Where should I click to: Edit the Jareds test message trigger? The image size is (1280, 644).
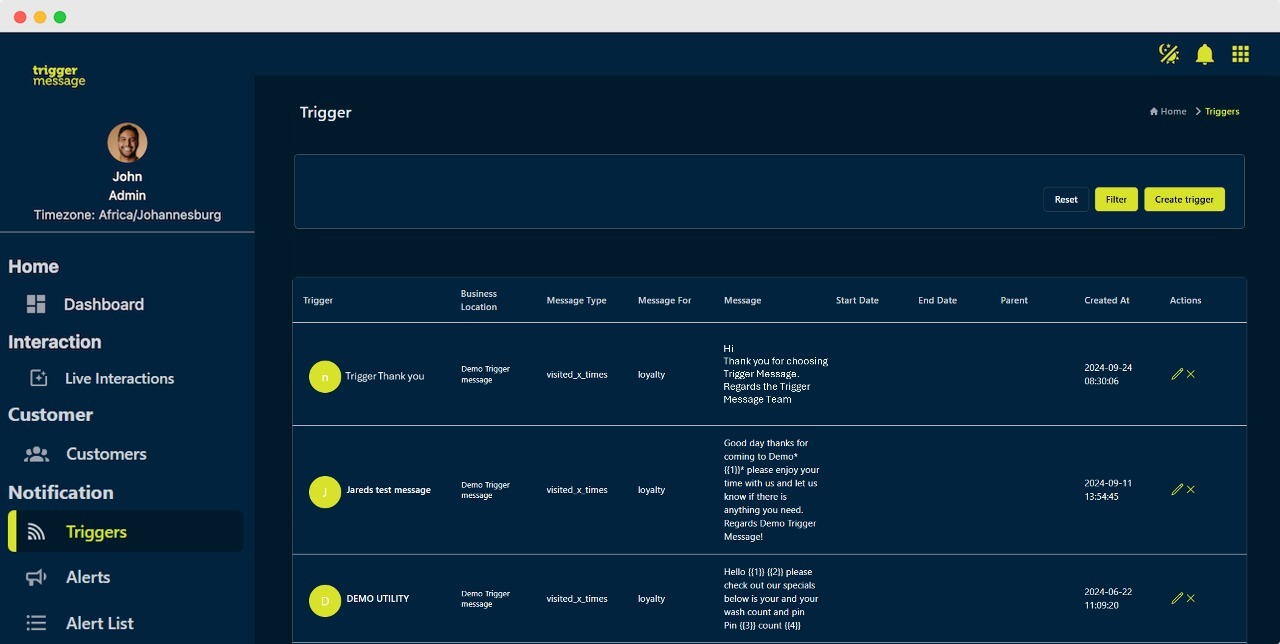tap(1177, 490)
